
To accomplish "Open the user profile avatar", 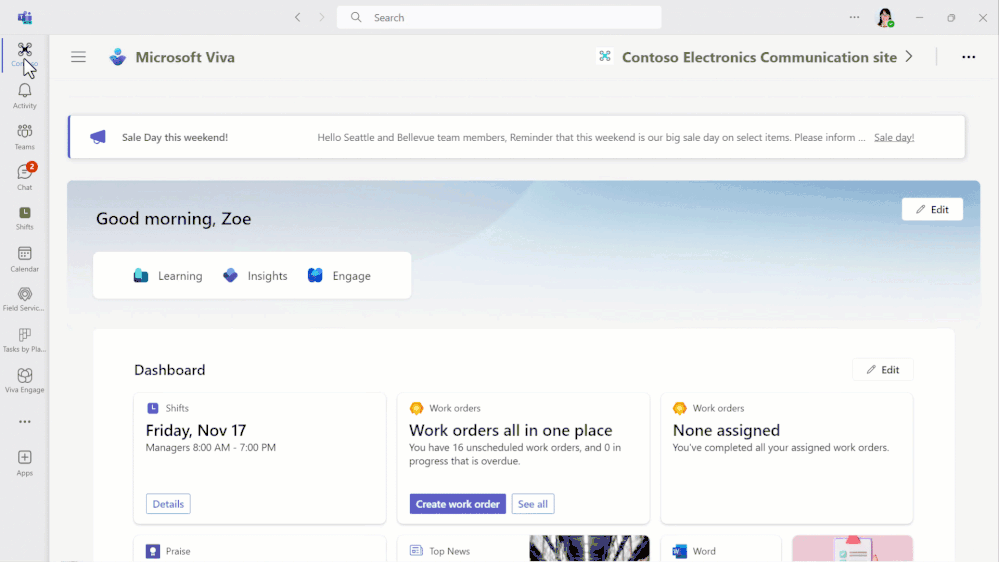I will (x=885, y=18).
